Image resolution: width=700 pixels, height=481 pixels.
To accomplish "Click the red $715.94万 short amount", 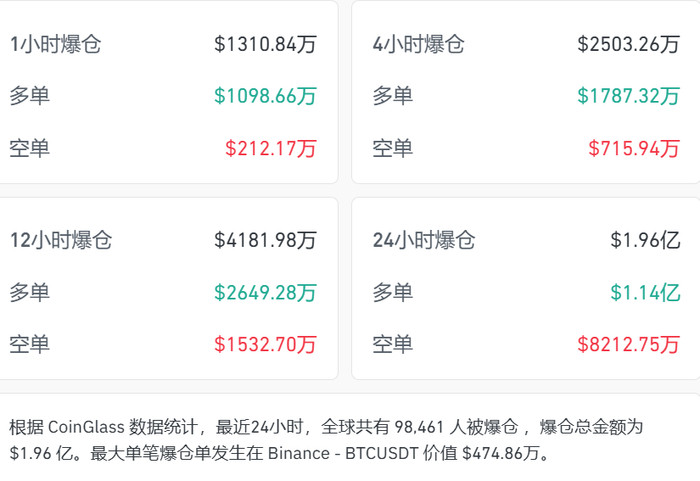I will tap(634, 148).
